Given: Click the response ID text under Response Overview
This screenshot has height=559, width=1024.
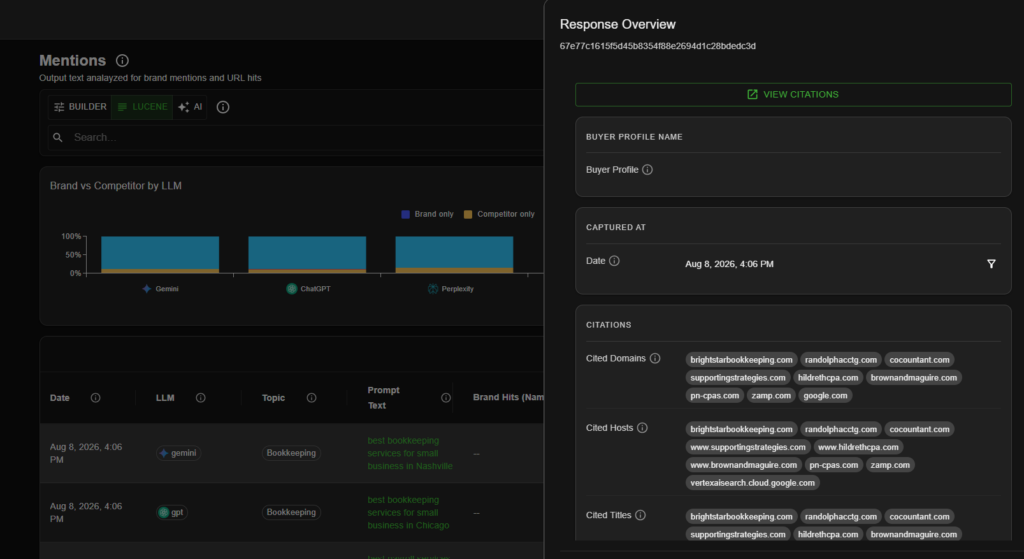Looking at the screenshot, I should pyautogui.click(x=658, y=46).
